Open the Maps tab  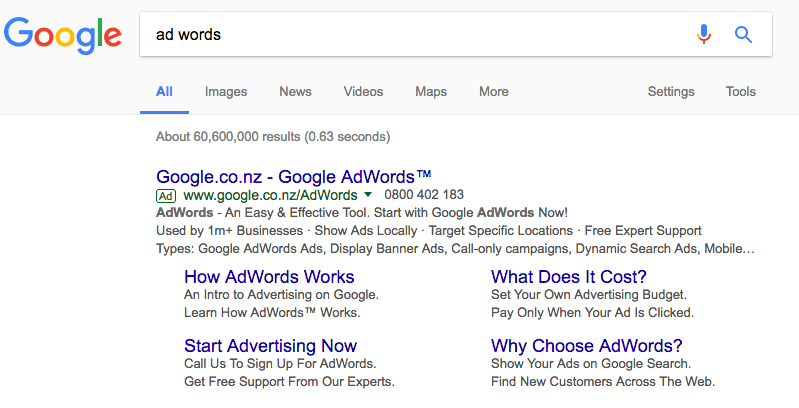click(431, 92)
